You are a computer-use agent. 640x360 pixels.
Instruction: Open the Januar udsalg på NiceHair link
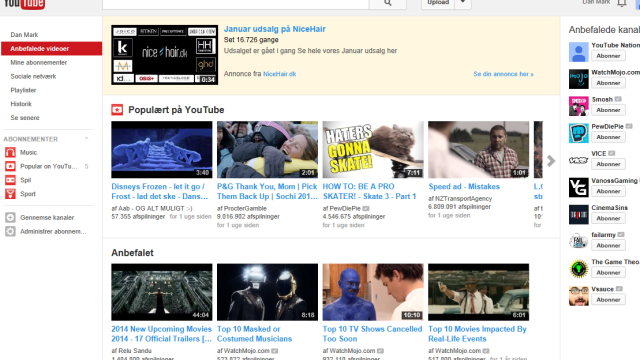click(x=275, y=29)
